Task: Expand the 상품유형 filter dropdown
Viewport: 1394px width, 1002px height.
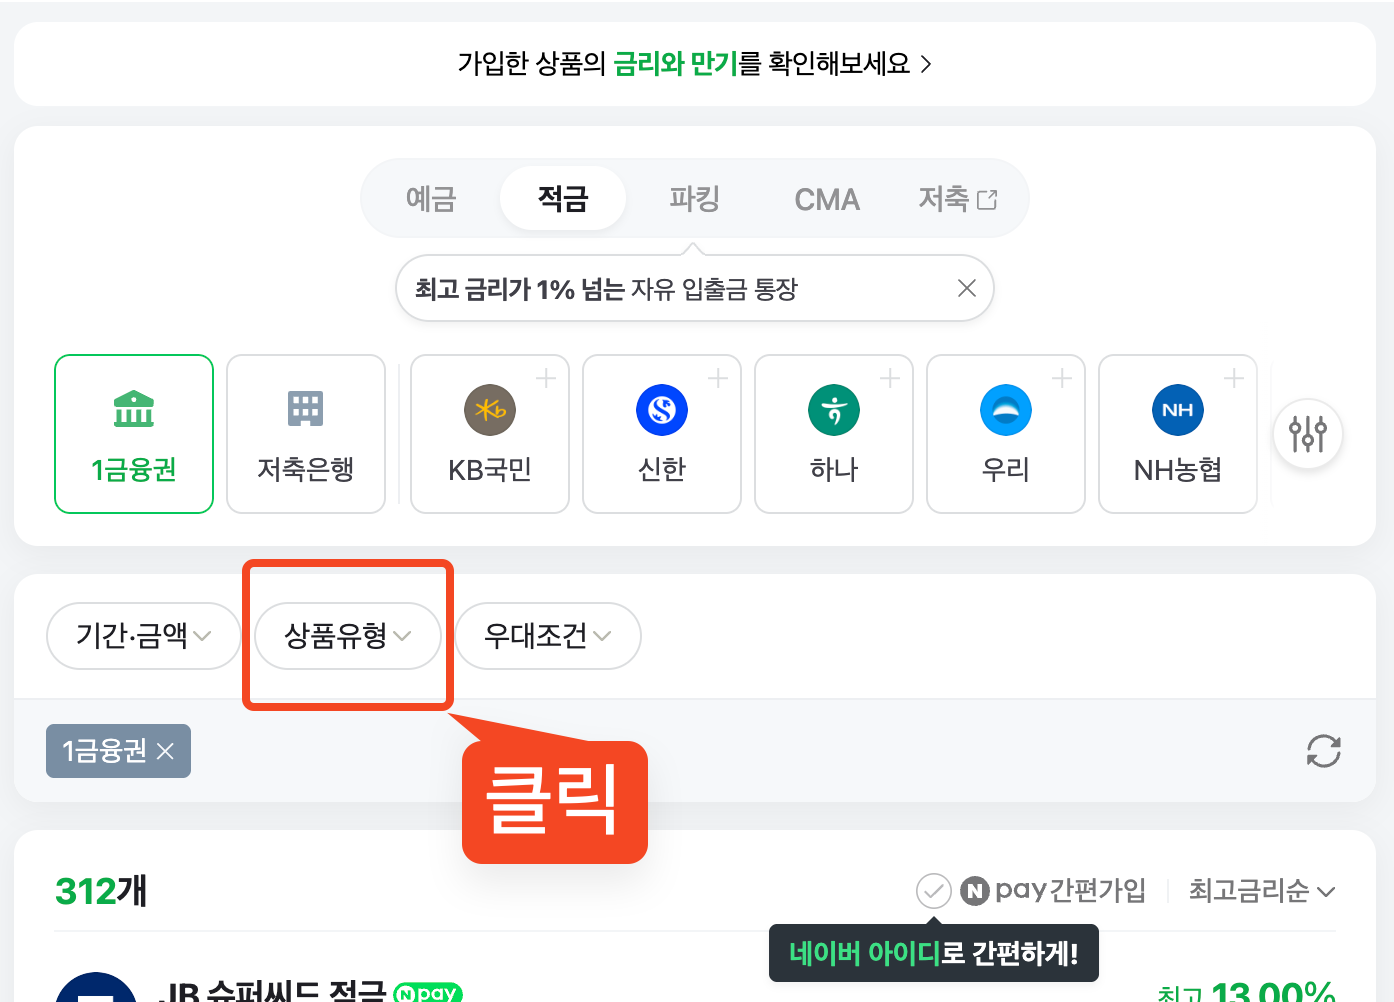Action: pos(348,635)
